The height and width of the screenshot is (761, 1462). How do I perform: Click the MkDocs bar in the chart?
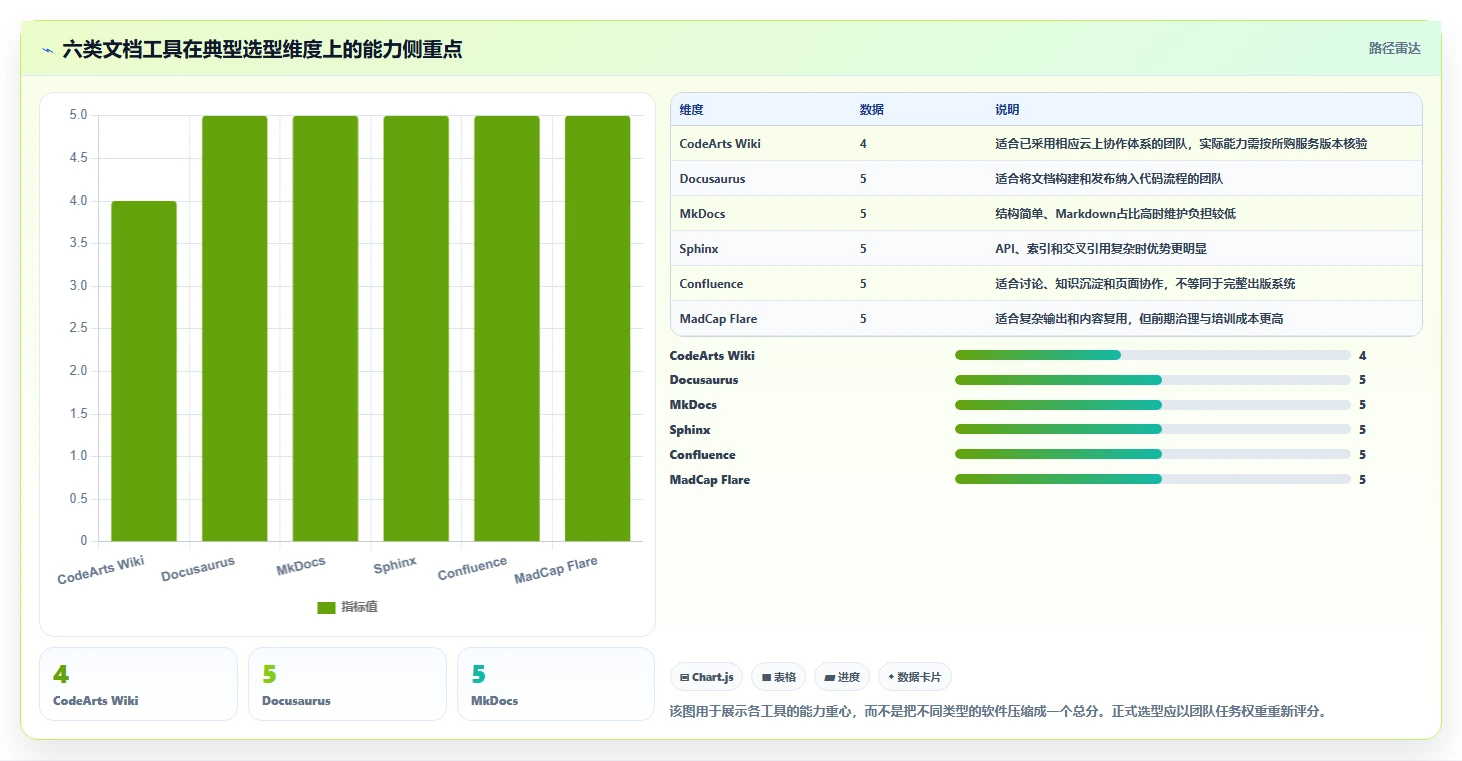tap(325, 329)
